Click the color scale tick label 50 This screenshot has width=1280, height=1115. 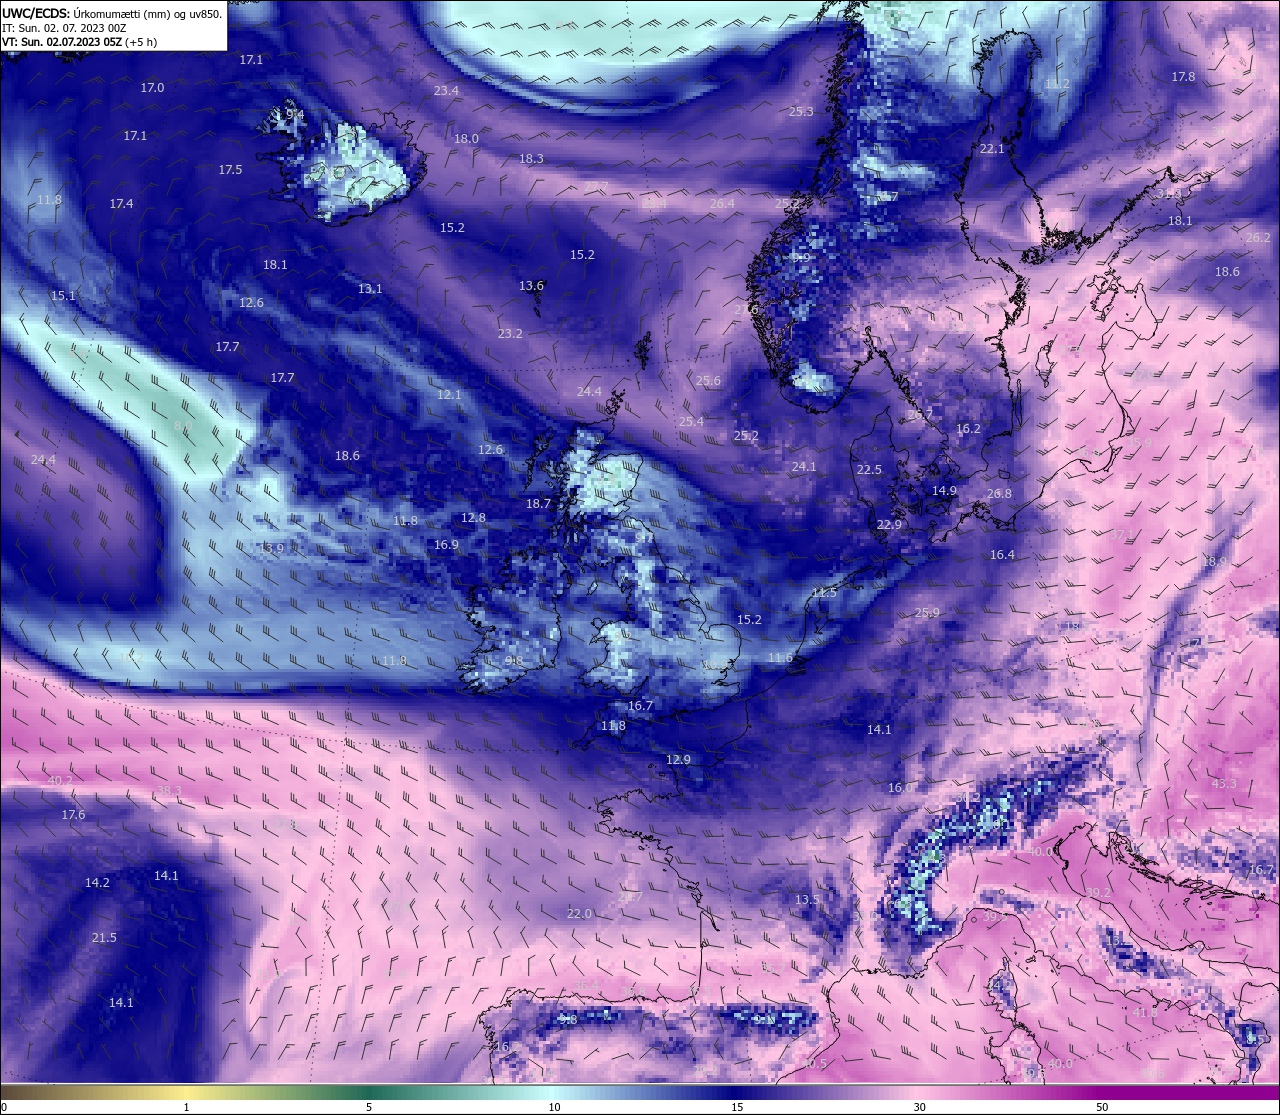click(1102, 1107)
